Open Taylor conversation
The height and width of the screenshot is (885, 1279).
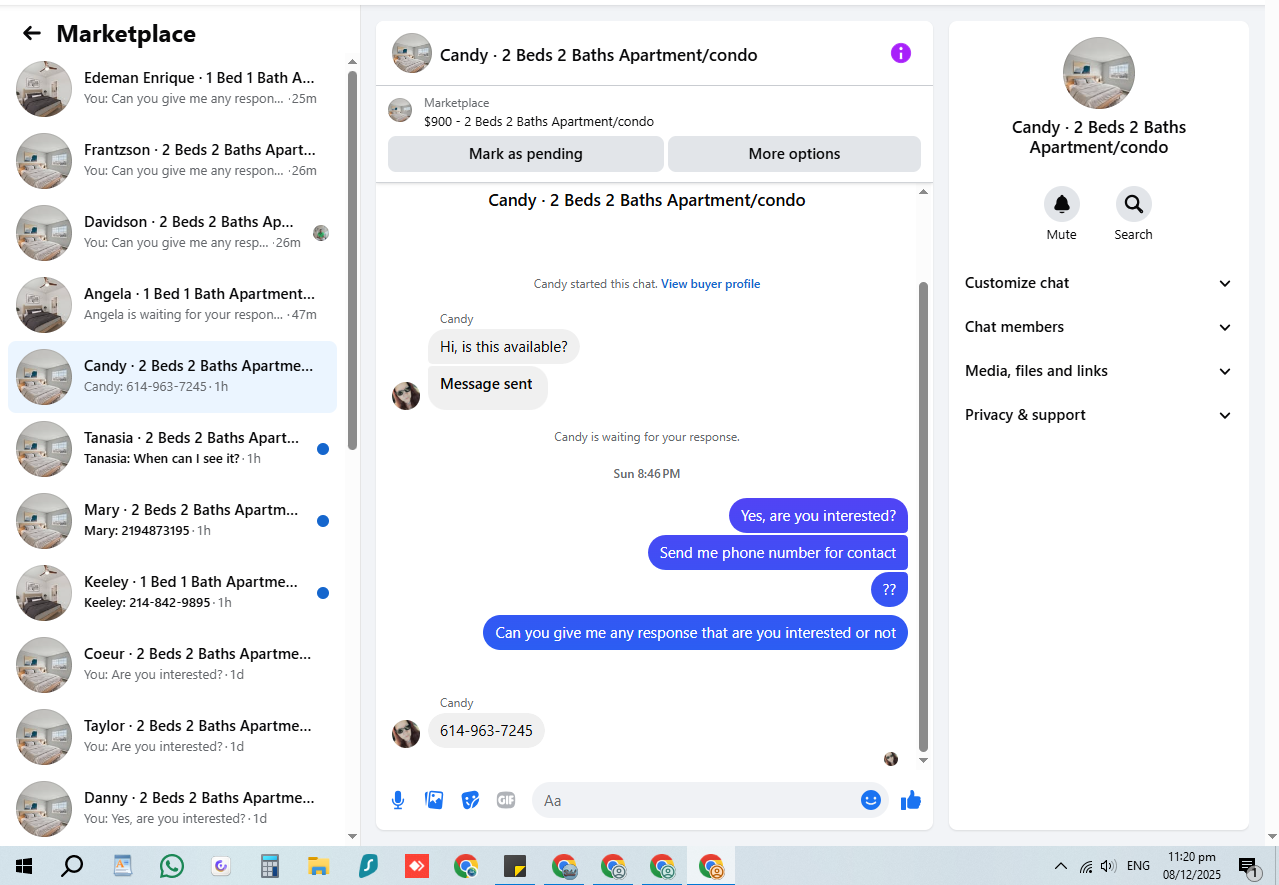(x=172, y=737)
